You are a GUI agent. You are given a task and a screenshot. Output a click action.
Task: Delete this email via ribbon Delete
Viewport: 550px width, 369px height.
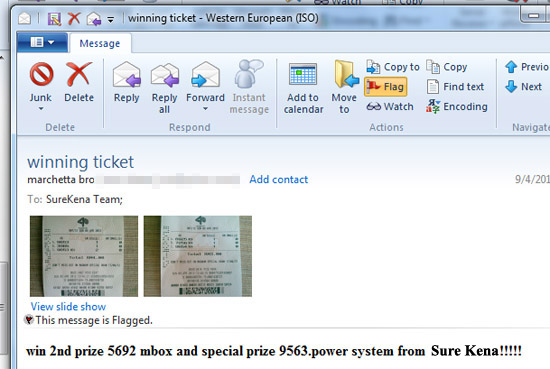[79, 82]
